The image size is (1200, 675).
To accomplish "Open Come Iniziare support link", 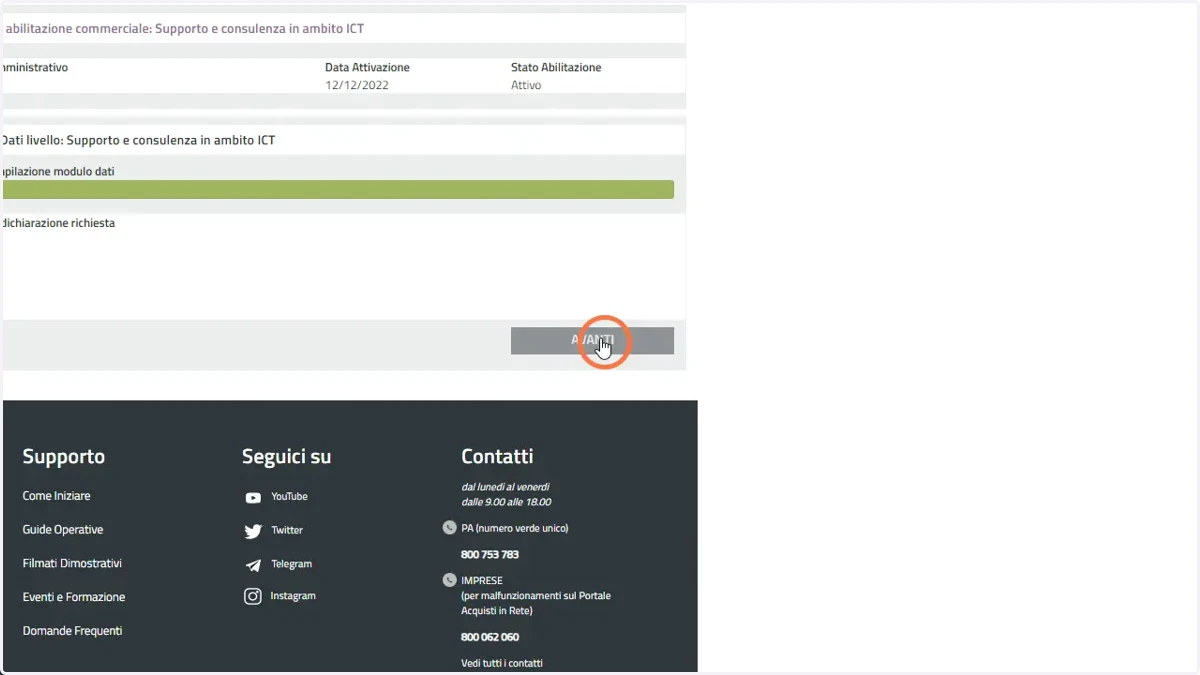I will click(56, 496).
